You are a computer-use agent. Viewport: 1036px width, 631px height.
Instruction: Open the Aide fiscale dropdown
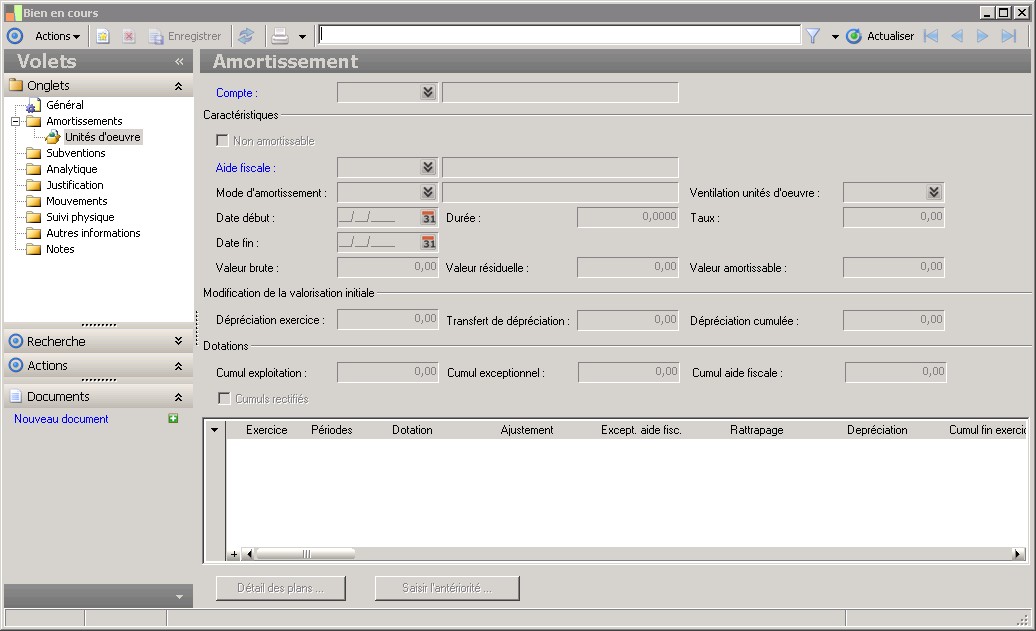[x=428, y=167]
